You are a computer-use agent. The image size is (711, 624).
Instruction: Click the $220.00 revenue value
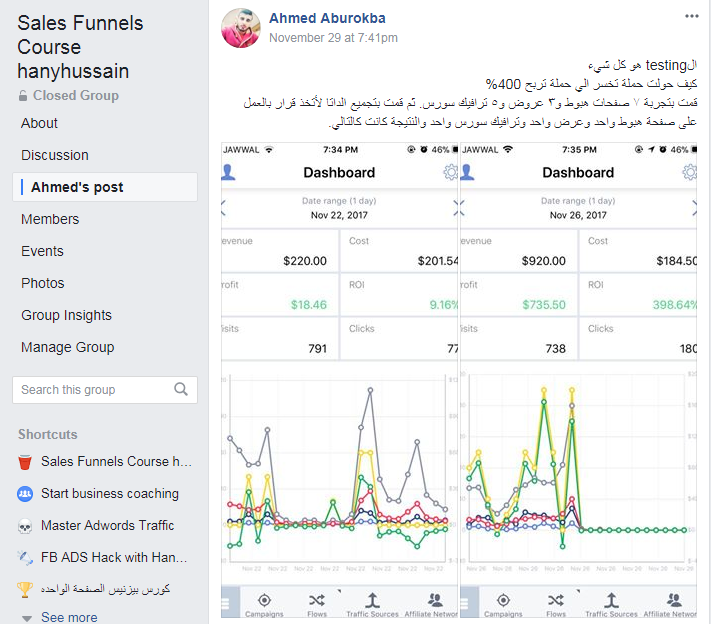(305, 261)
